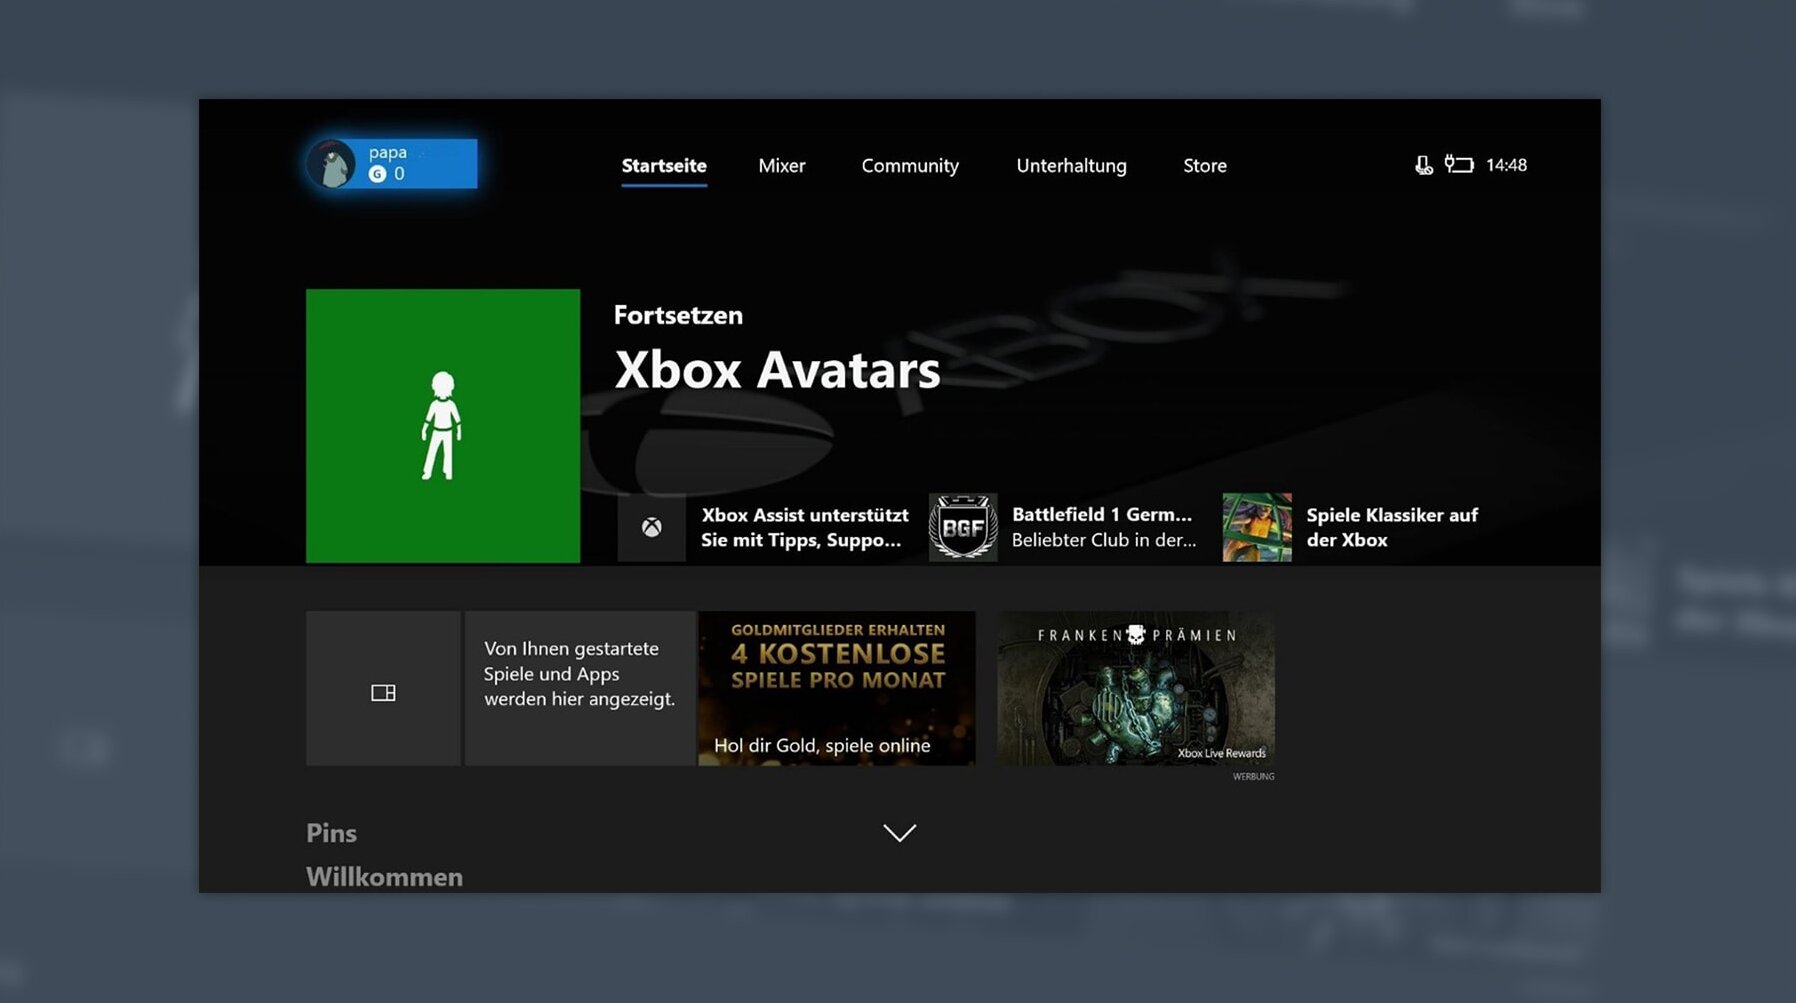Viewport: 1796px width, 1003px height.
Task: Jump to the Pins section heading
Action: click(x=331, y=833)
